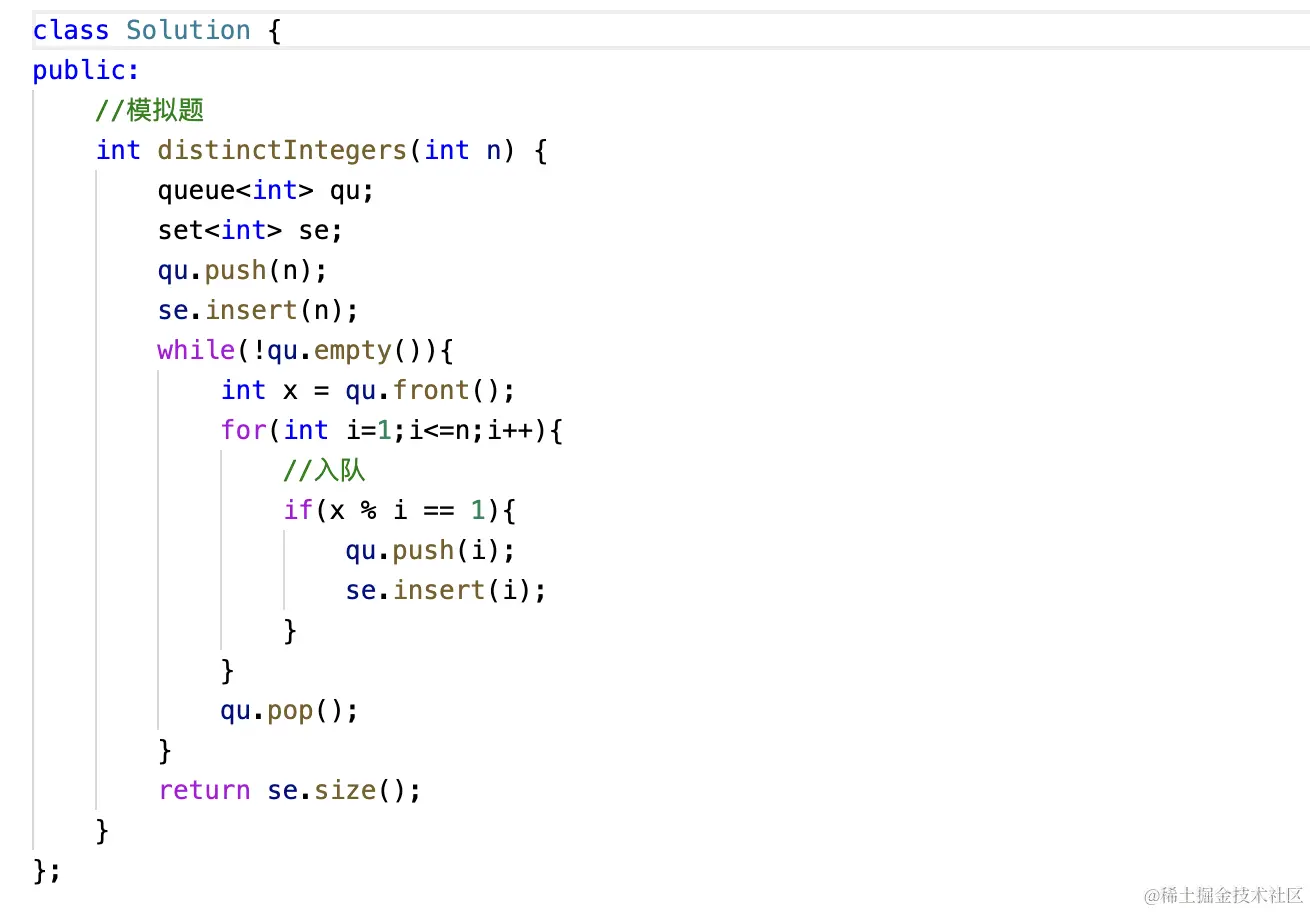Image resolution: width=1310 pixels, height=912 pixels.
Task: Click the '//入队' comment
Action: tap(325, 470)
